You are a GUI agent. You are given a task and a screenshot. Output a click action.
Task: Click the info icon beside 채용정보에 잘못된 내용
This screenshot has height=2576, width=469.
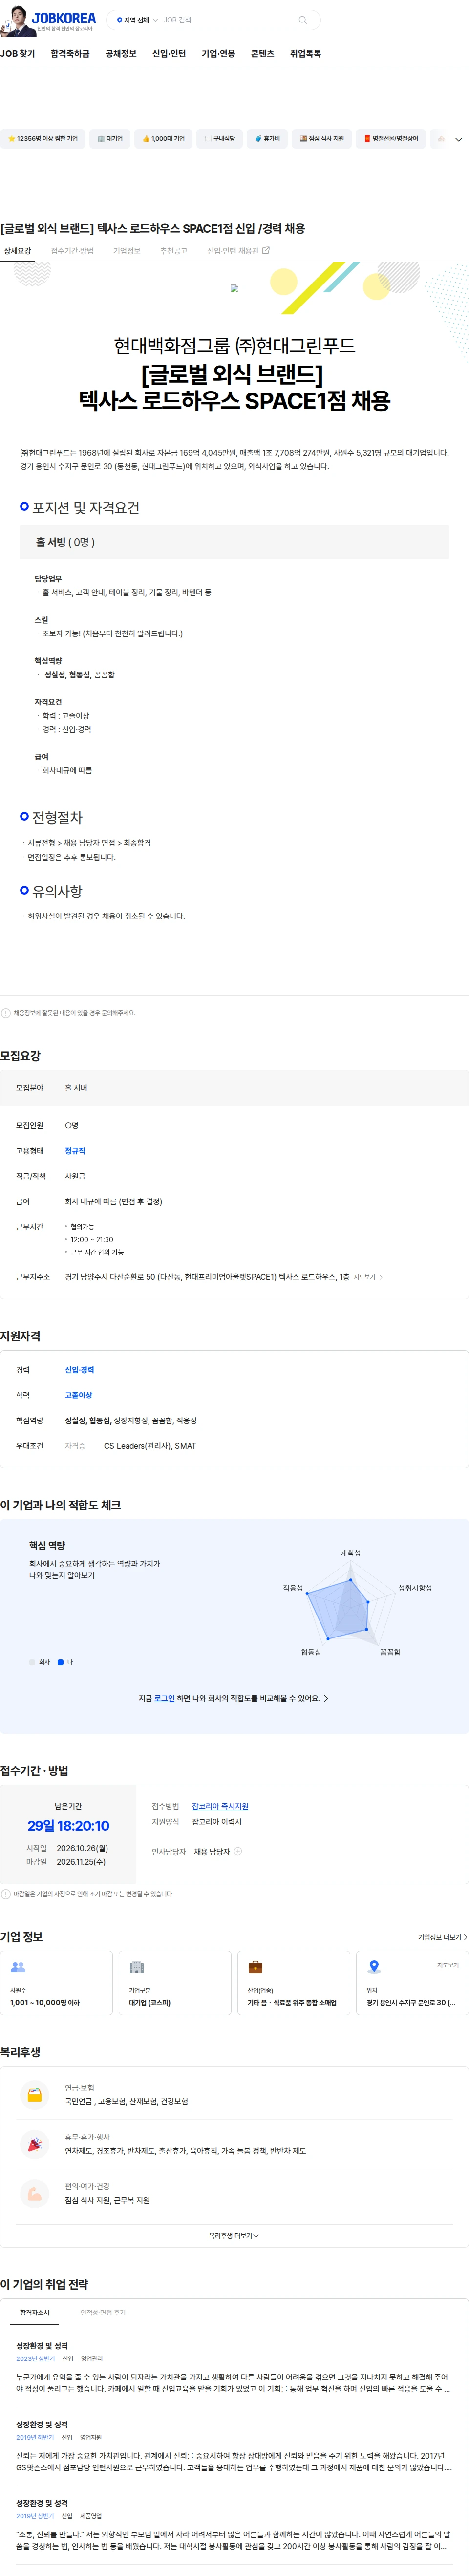click(6, 1013)
